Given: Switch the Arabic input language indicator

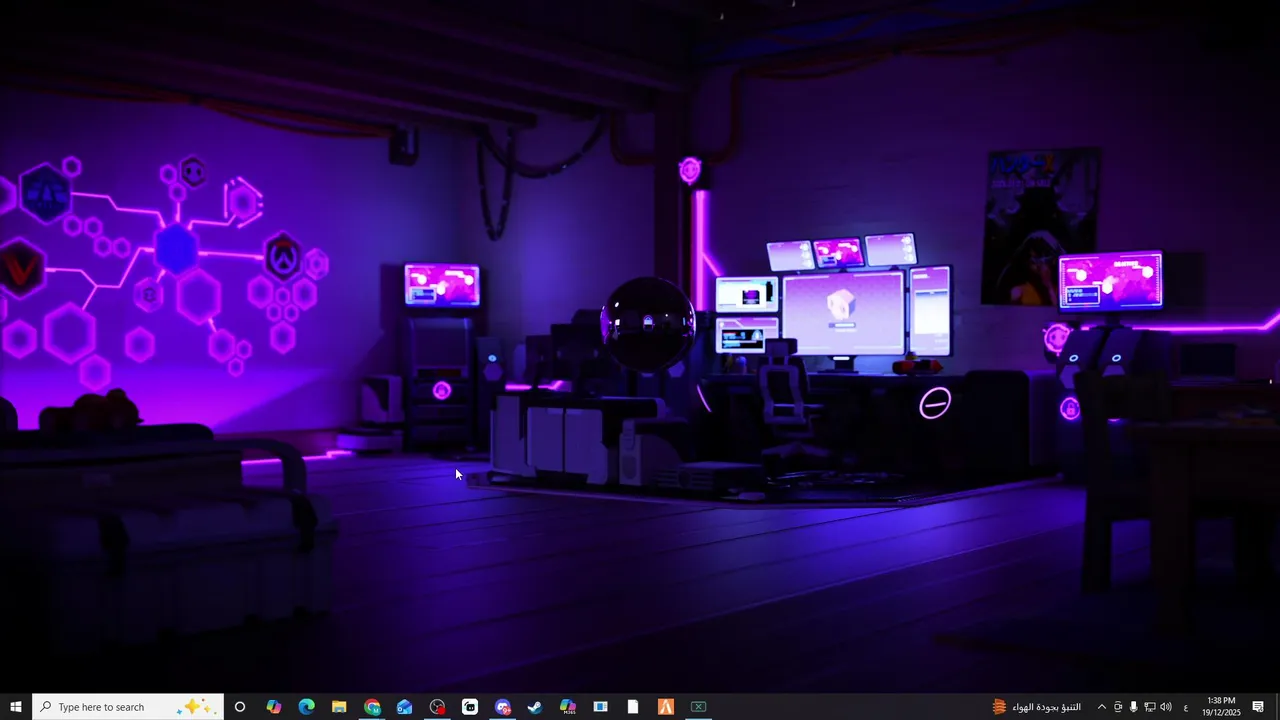Looking at the screenshot, I should point(1186,707).
